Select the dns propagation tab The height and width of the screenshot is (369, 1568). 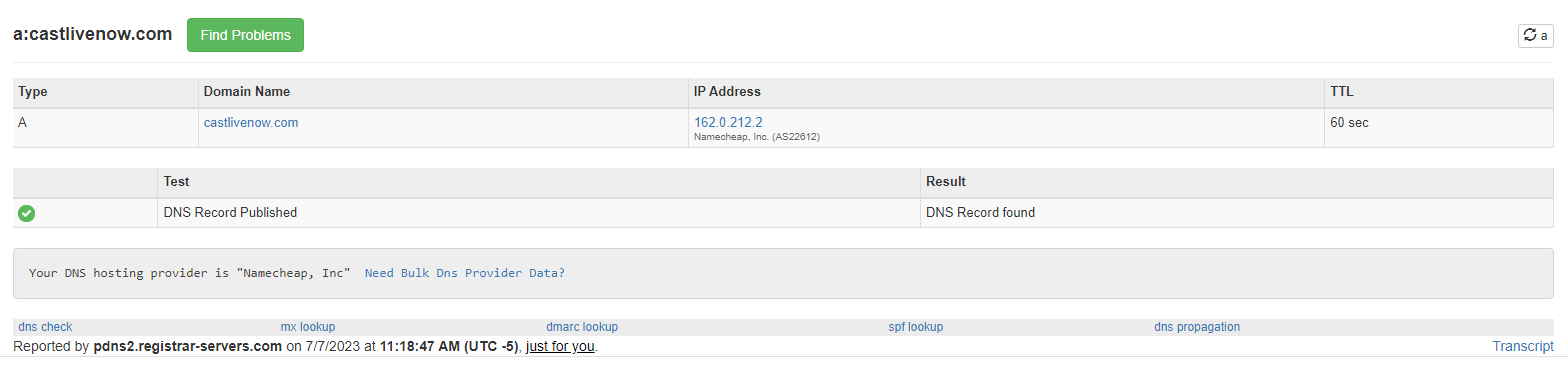tap(1197, 327)
